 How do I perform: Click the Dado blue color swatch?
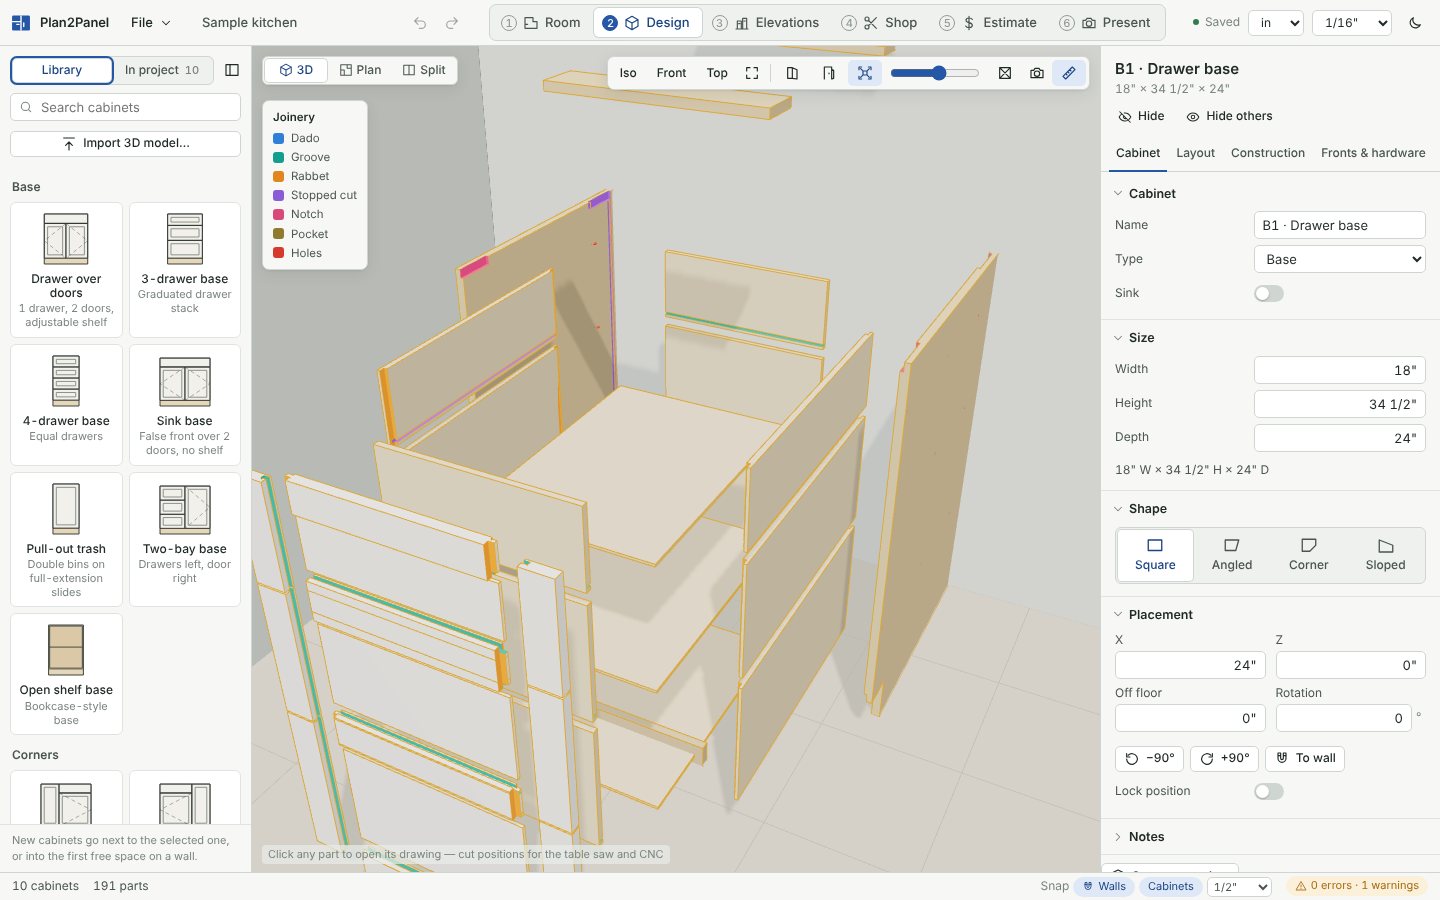(279, 138)
